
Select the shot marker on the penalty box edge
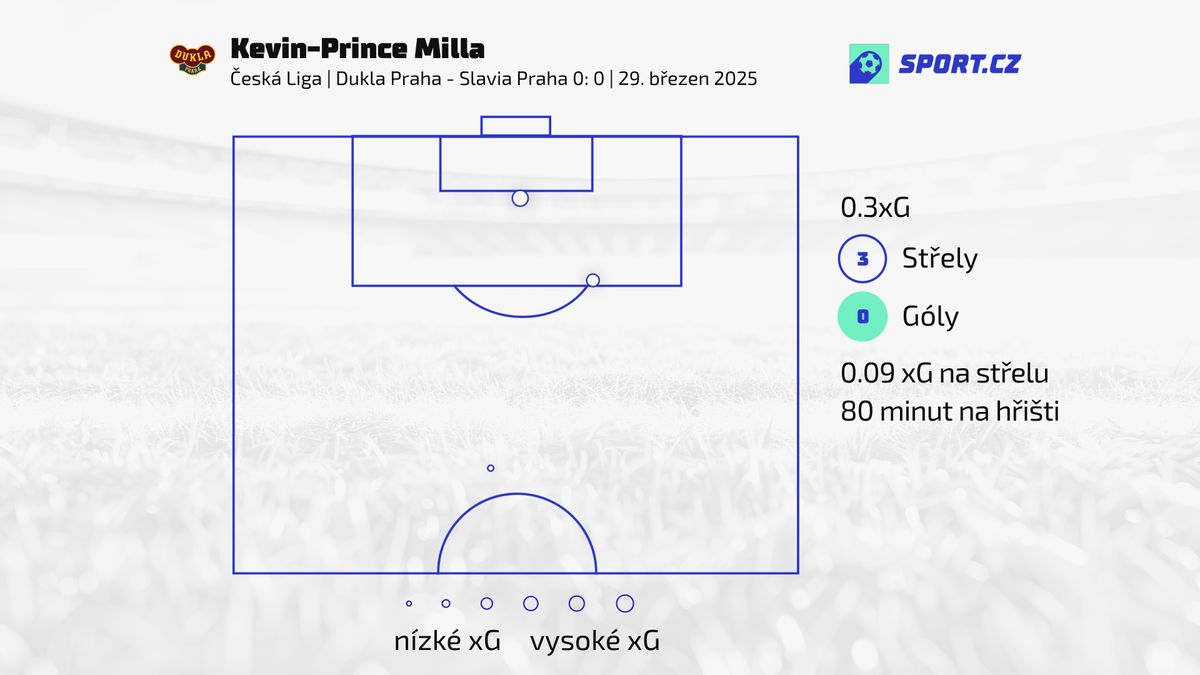[593, 280]
